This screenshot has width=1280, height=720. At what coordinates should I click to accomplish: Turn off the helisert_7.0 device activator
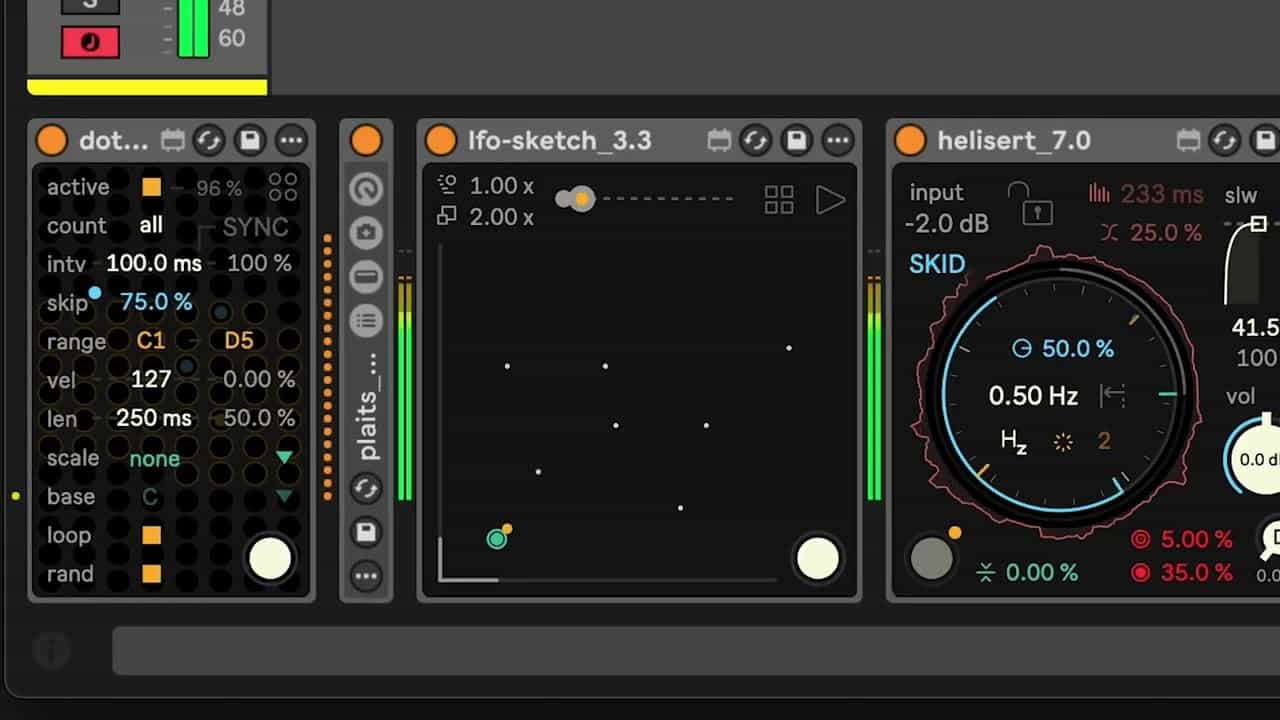(x=910, y=141)
